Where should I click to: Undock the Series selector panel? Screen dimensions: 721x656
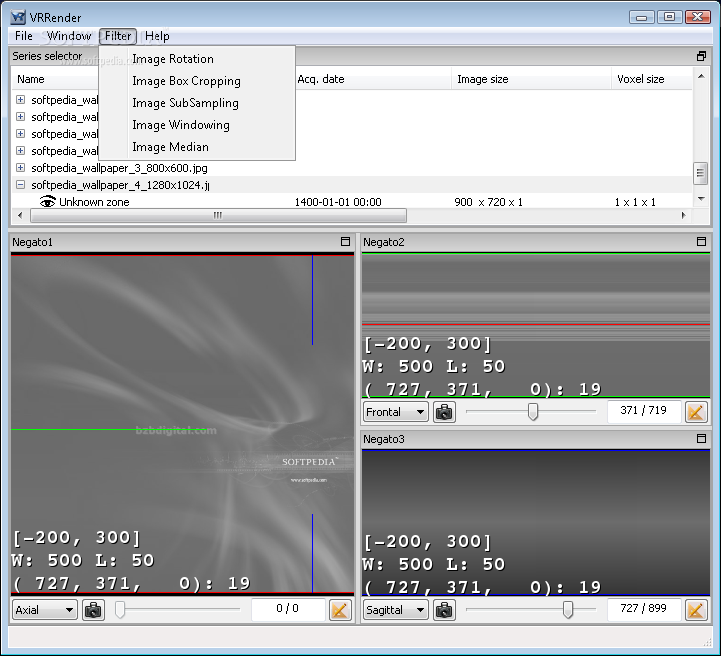point(701,56)
